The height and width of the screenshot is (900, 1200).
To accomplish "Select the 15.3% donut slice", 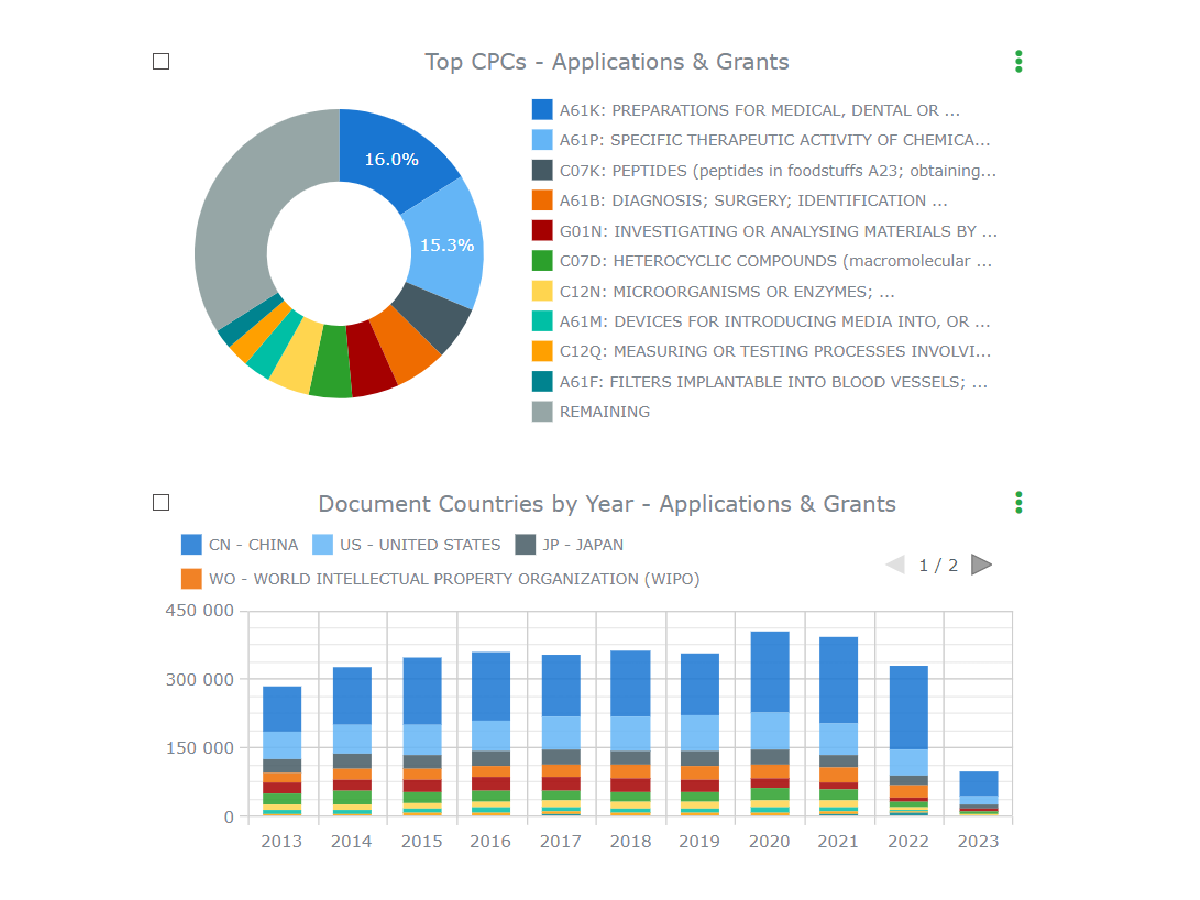I will 447,244.
